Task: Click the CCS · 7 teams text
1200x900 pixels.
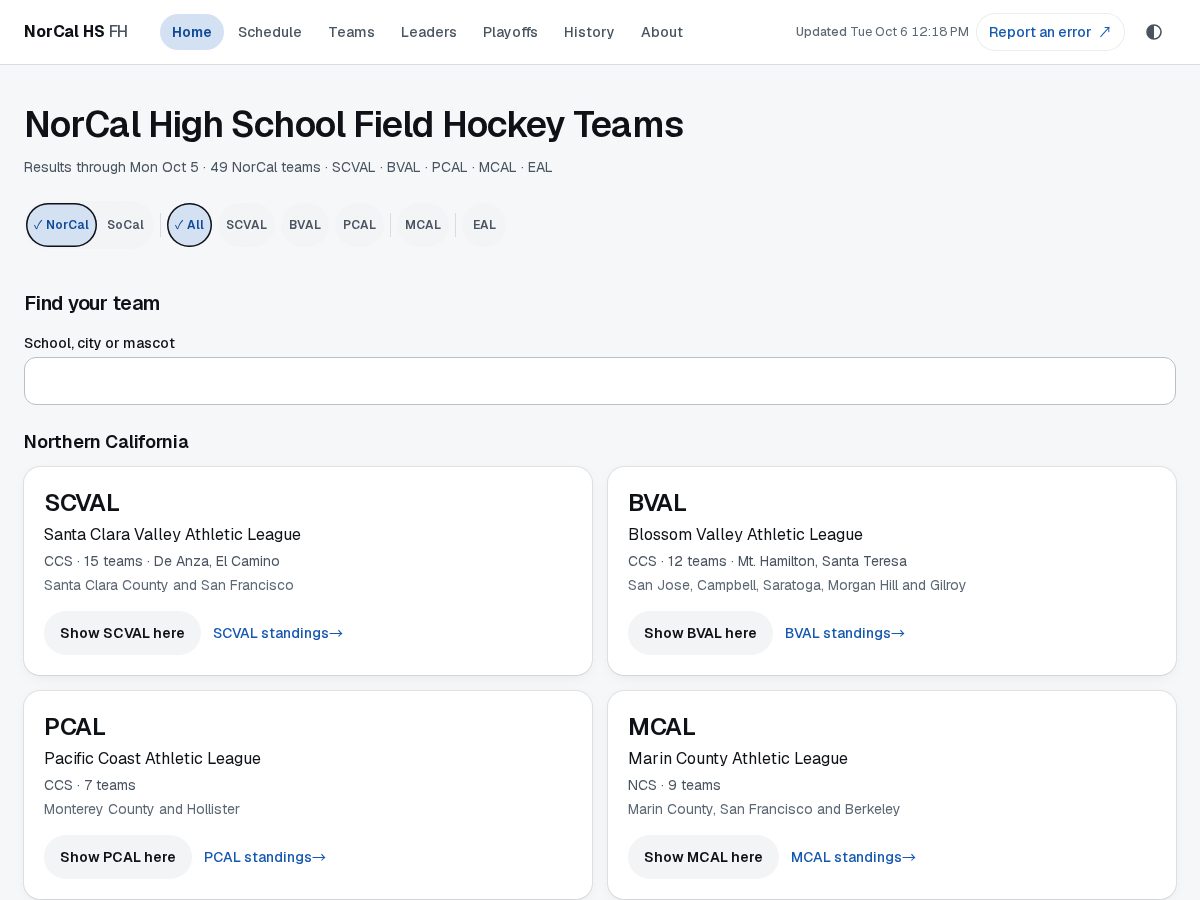Action: (x=90, y=785)
